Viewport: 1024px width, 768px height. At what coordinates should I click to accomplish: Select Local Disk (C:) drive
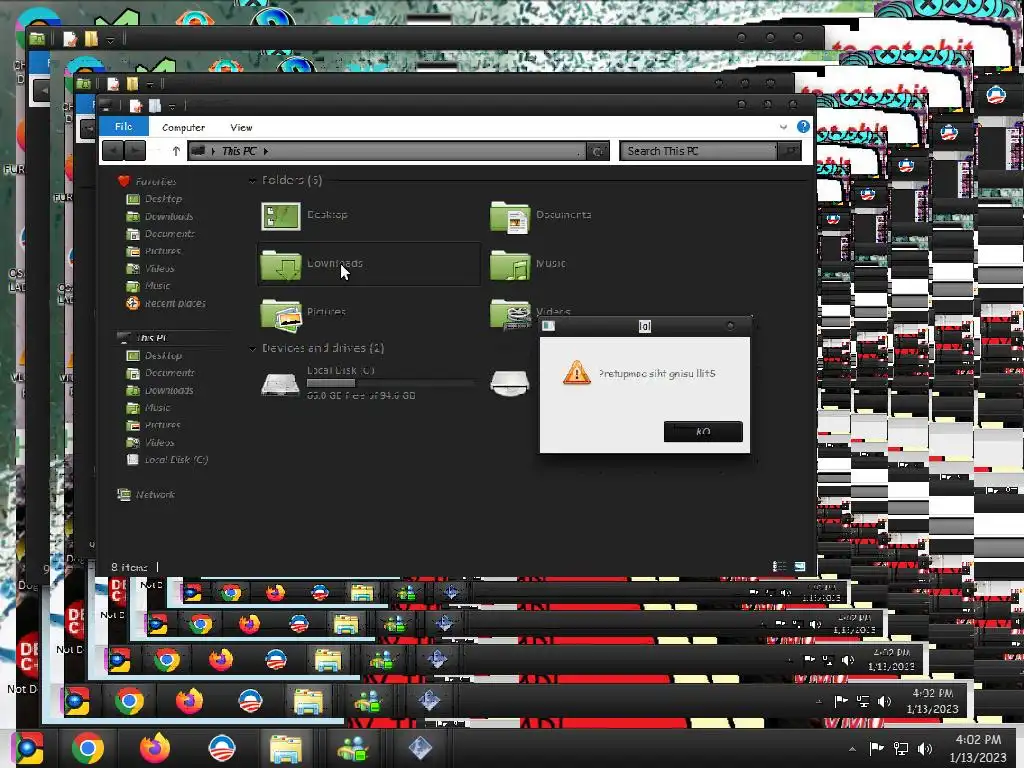click(369, 383)
